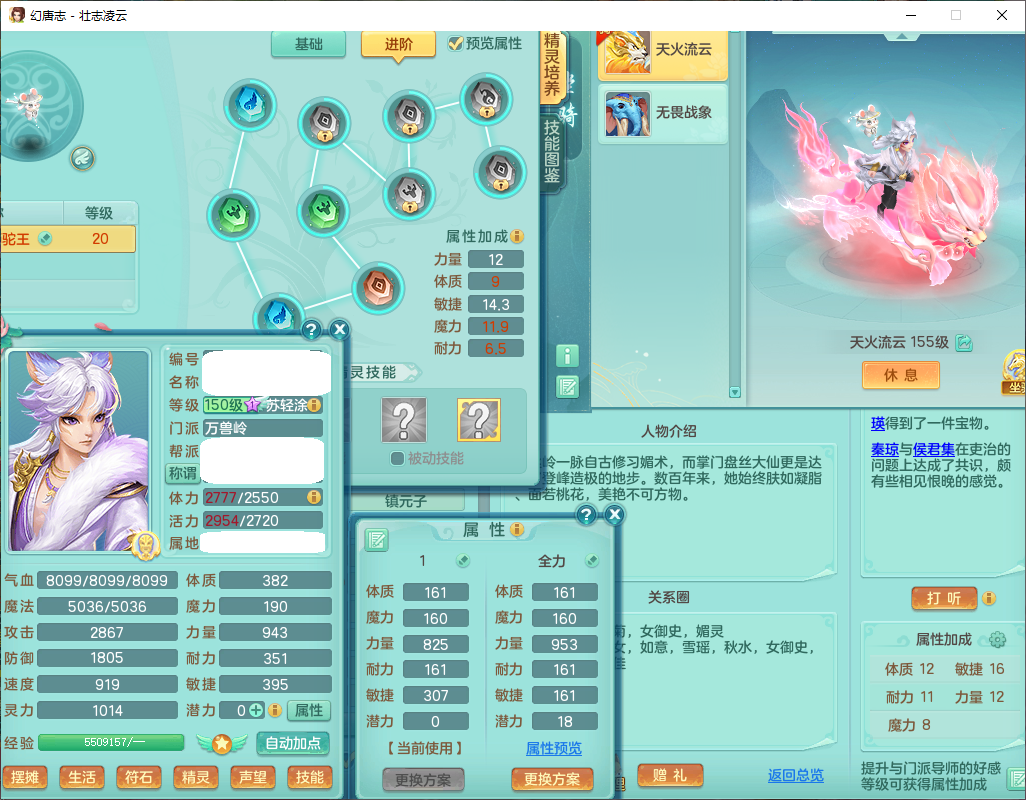
Task: Open the 属性预览 link
Action: tap(553, 748)
